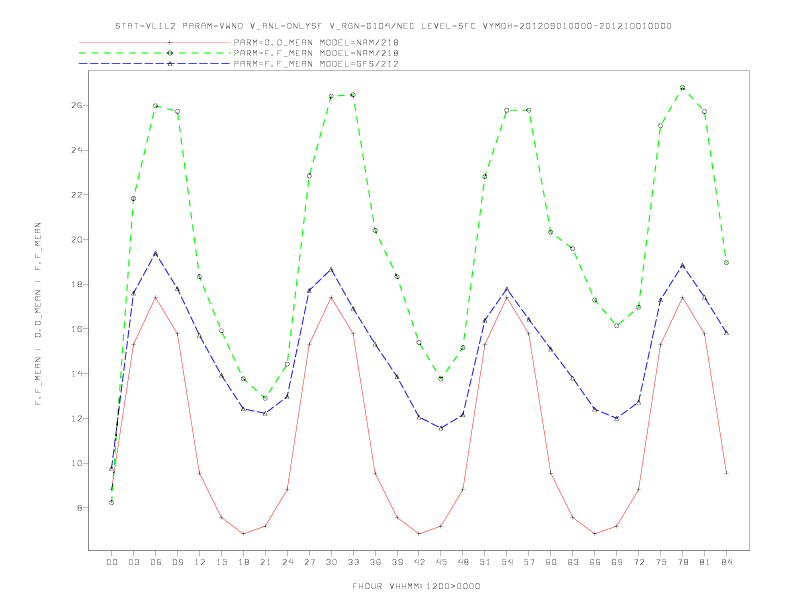Viewport: 792px width, 612px height.
Task: Click the x-axis title FHOUR VHHMM:1200>0000
Action: click(x=416, y=586)
